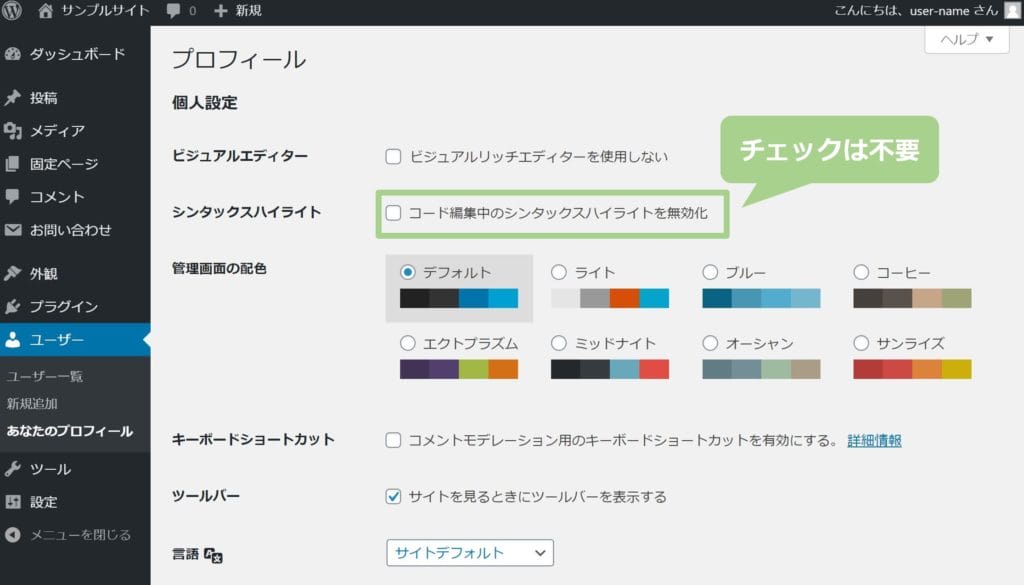Click the 詳細情報 link
1024x585 pixels.
pyautogui.click(x=874, y=440)
